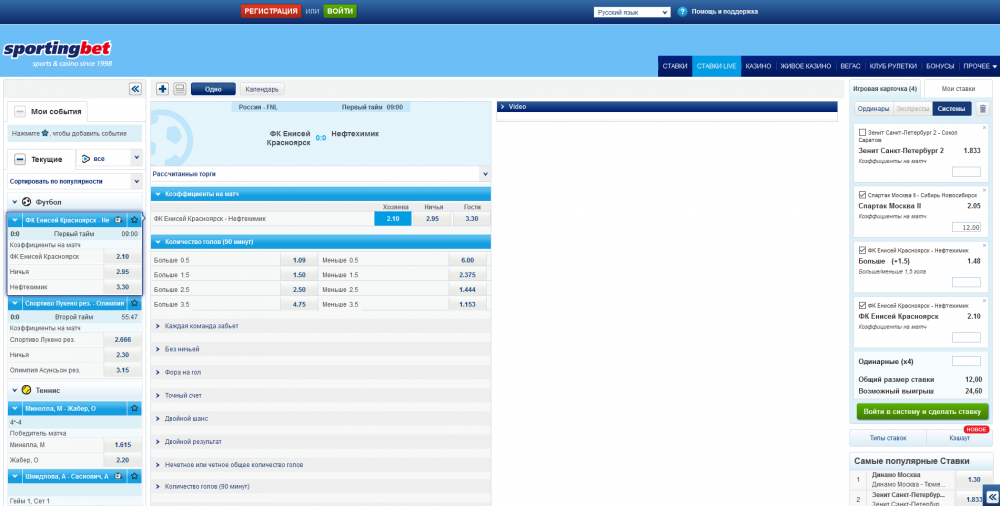Click stake input for Зенит Санкт-Петербург 2
The height and width of the screenshot is (506, 1000).
coord(966,172)
